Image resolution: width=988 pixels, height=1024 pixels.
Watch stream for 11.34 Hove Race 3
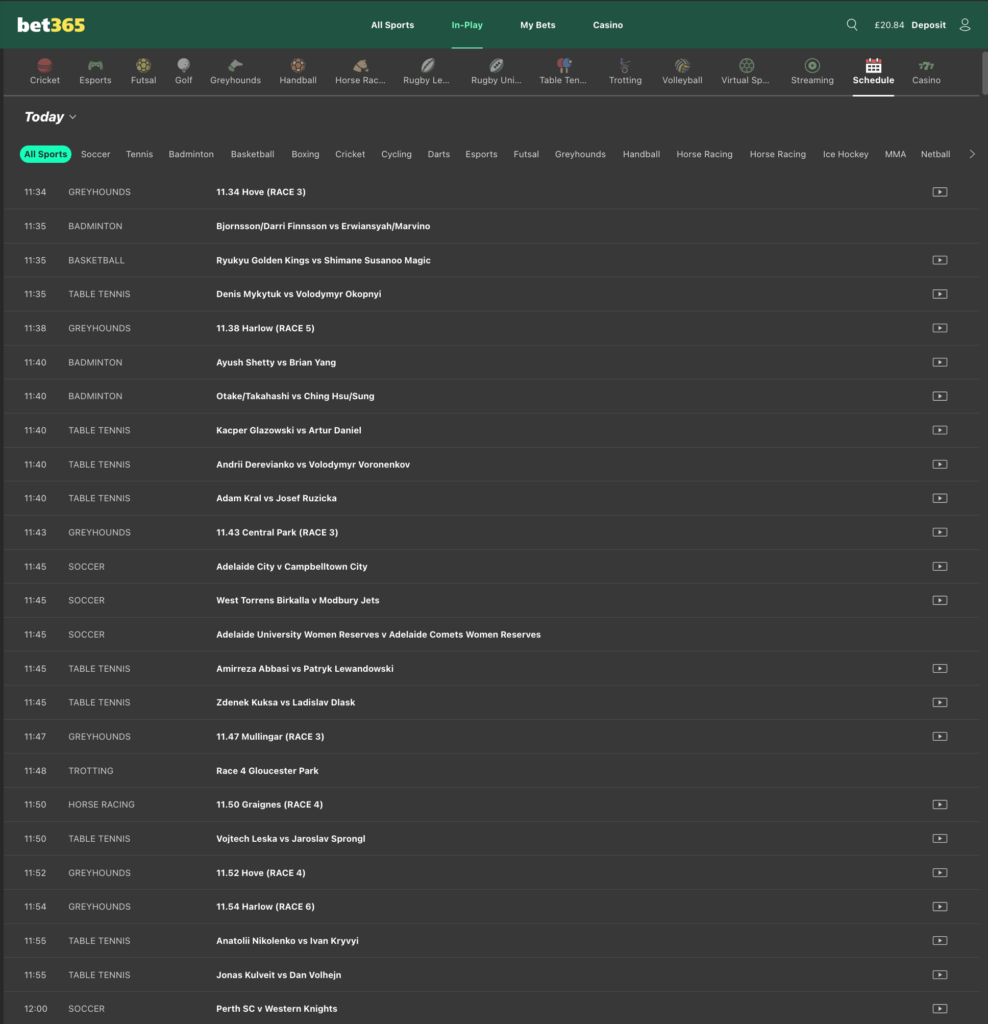pos(940,192)
